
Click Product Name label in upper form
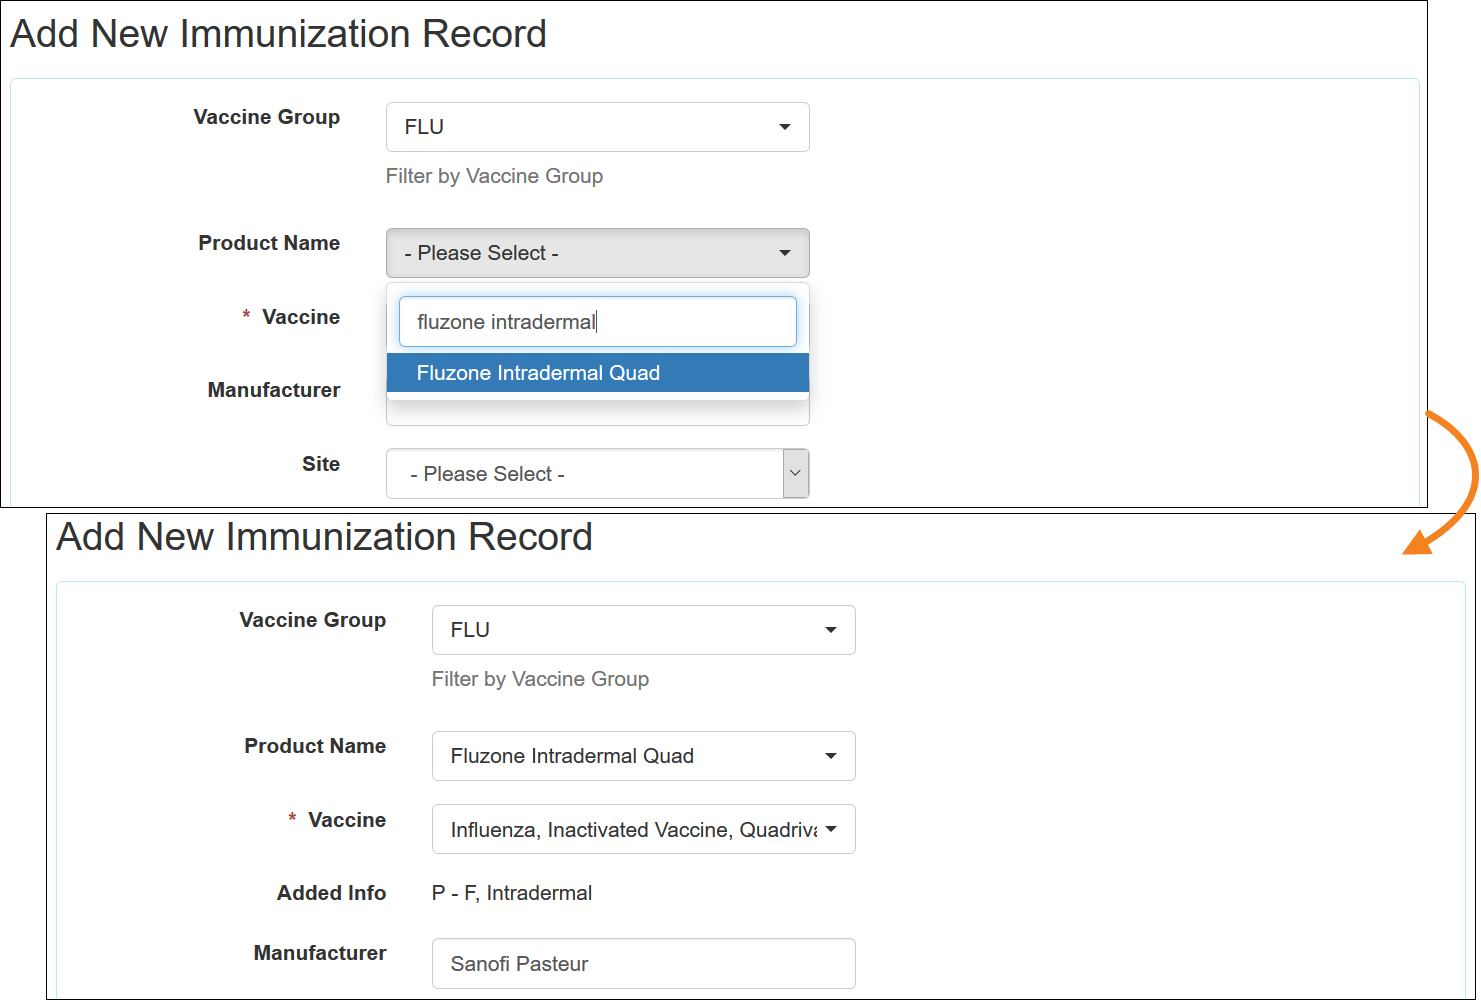pos(269,243)
